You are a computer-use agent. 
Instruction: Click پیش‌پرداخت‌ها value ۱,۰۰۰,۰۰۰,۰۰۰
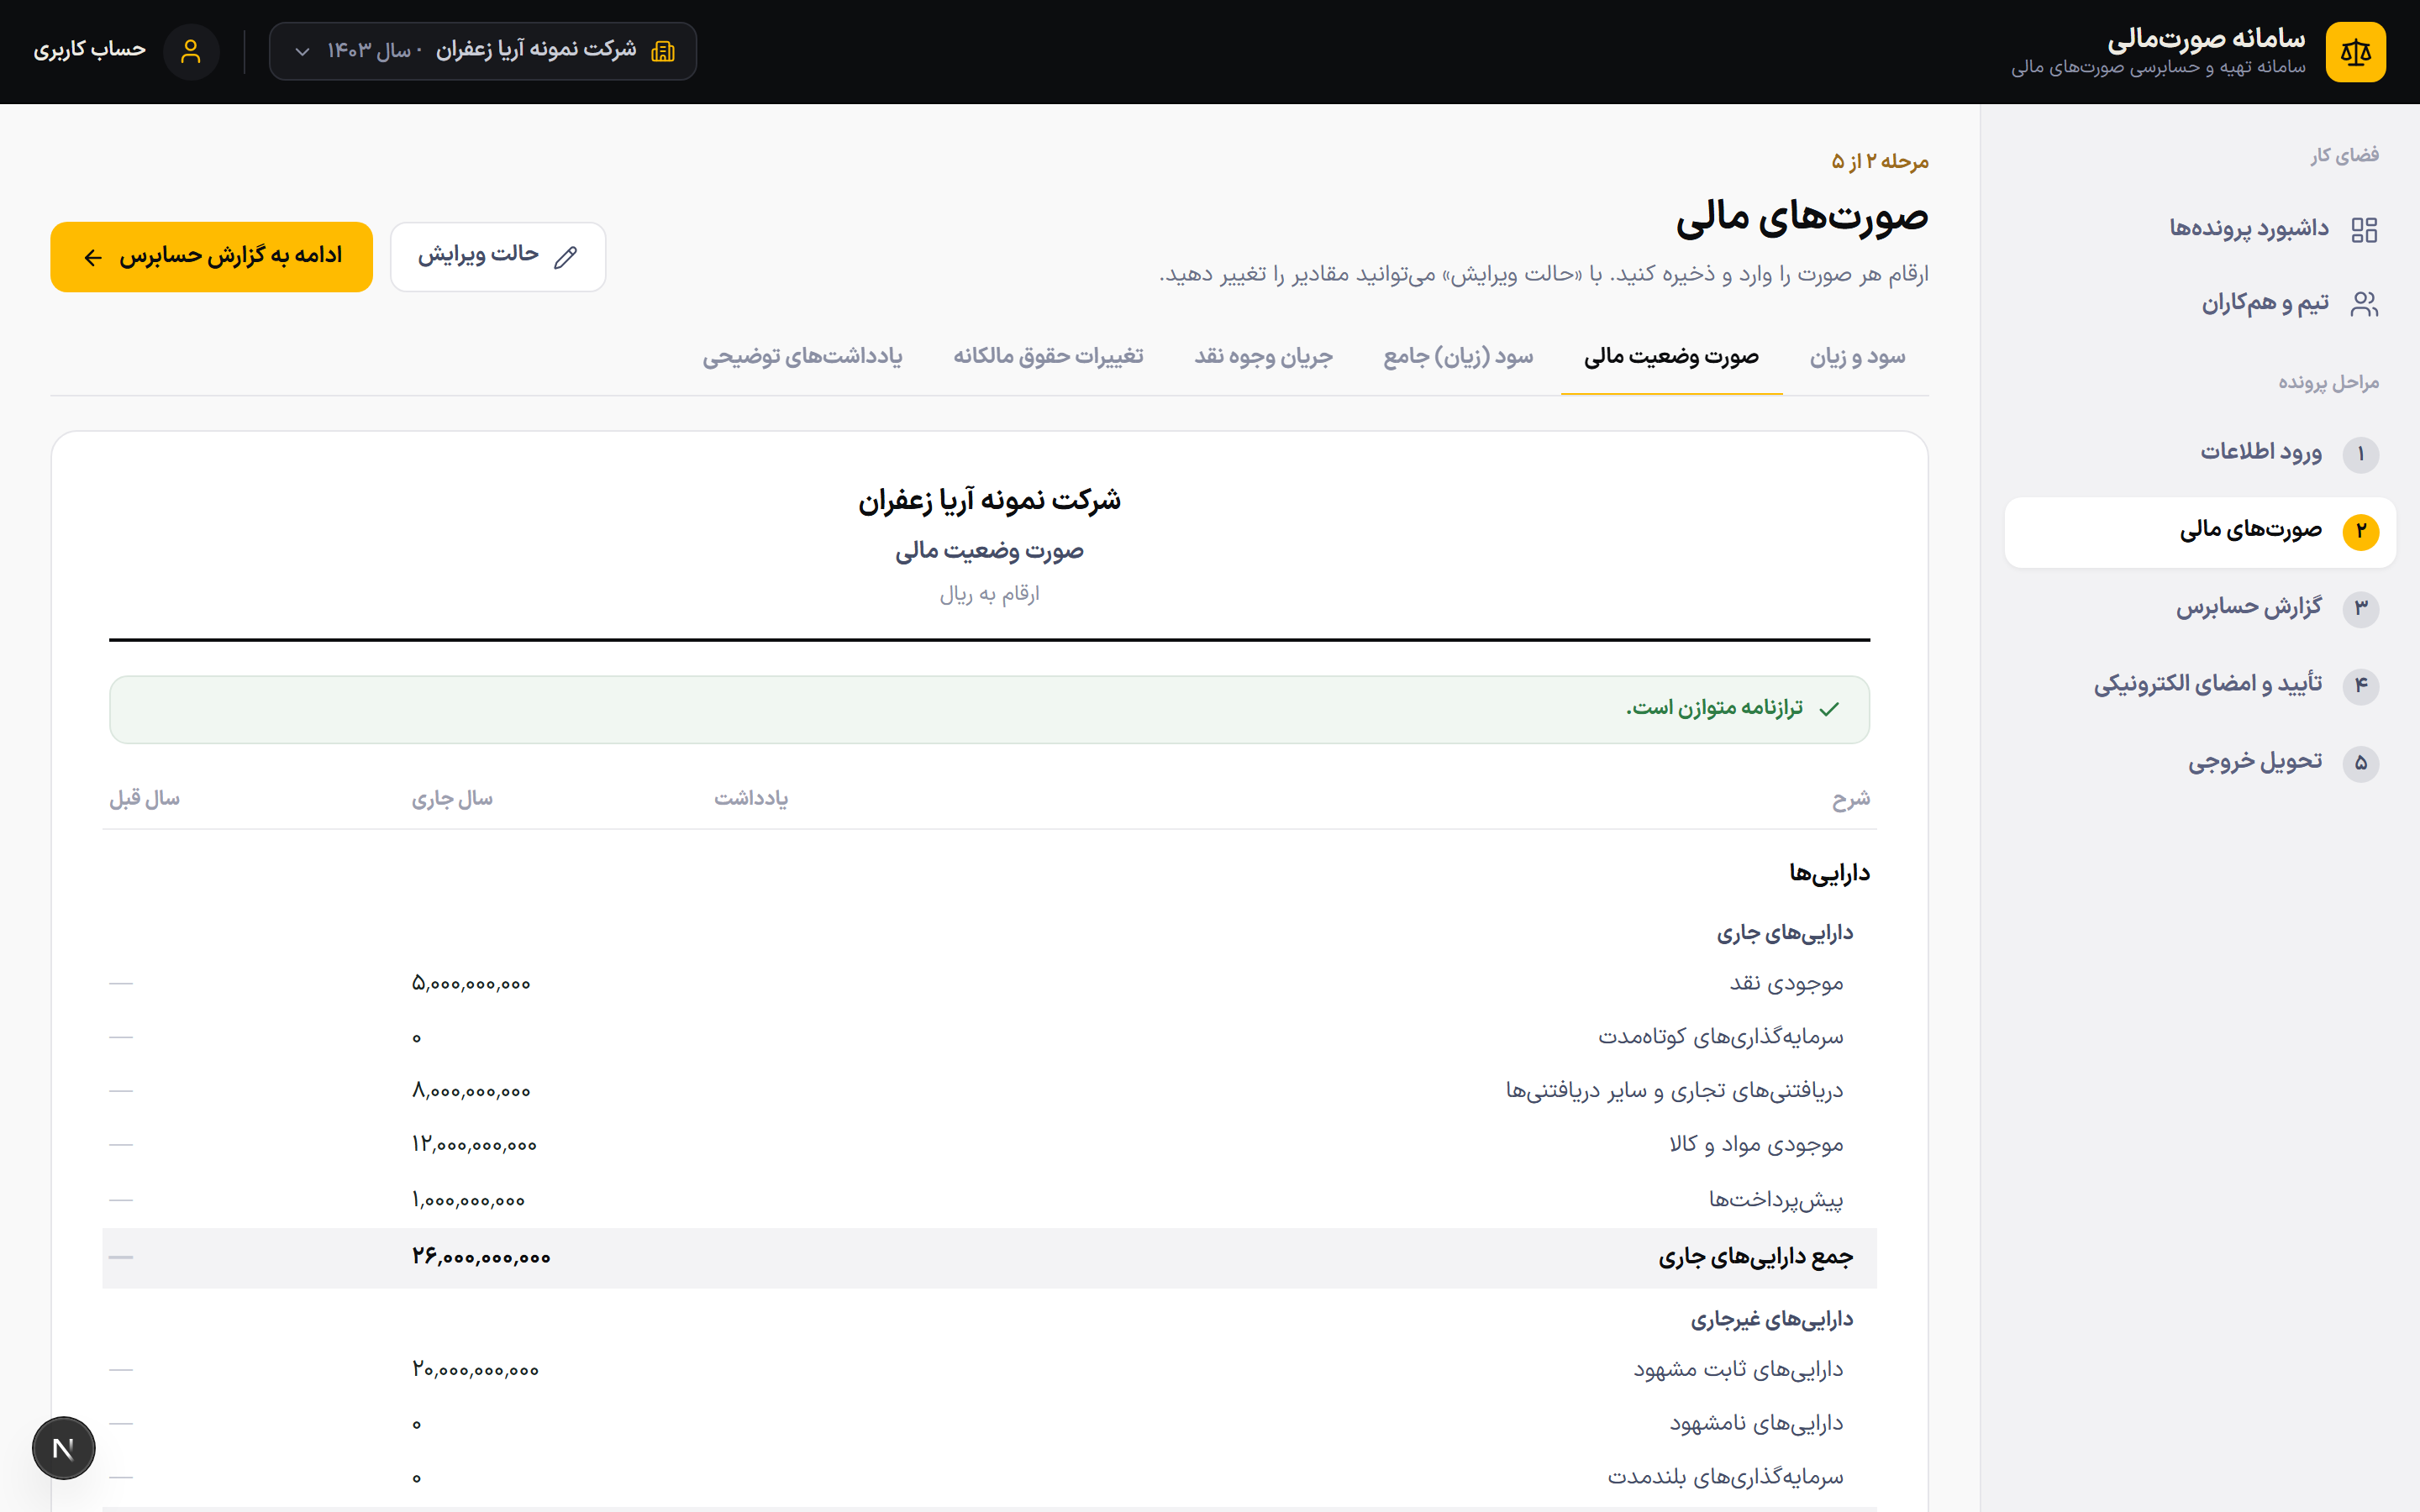(x=468, y=1200)
